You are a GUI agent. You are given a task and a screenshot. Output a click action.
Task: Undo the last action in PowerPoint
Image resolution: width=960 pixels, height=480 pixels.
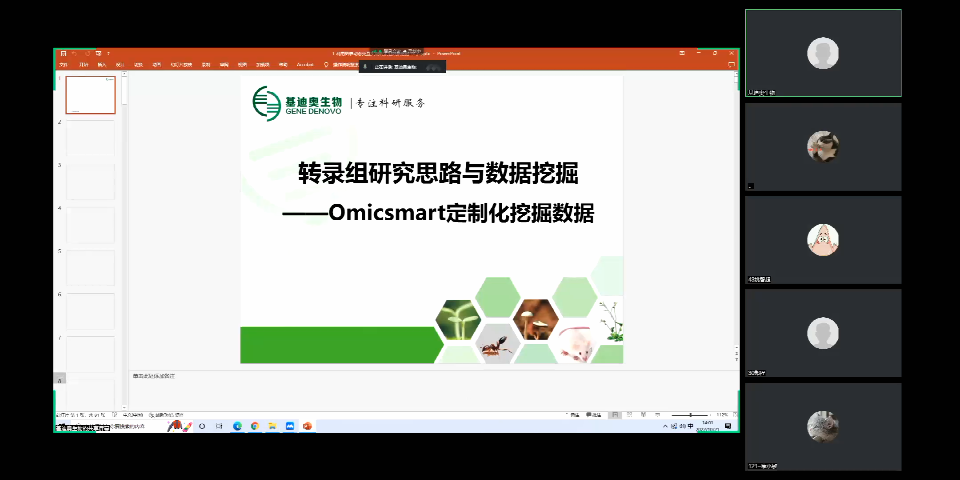coord(75,53)
